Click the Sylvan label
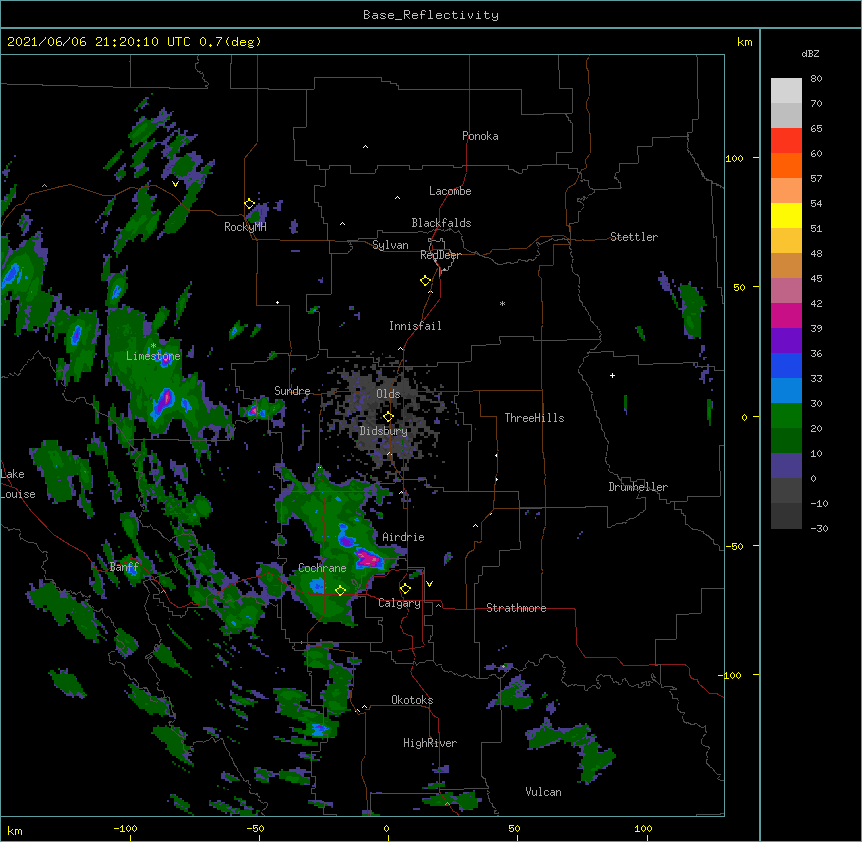Viewport: 862px width, 842px height. pos(390,245)
